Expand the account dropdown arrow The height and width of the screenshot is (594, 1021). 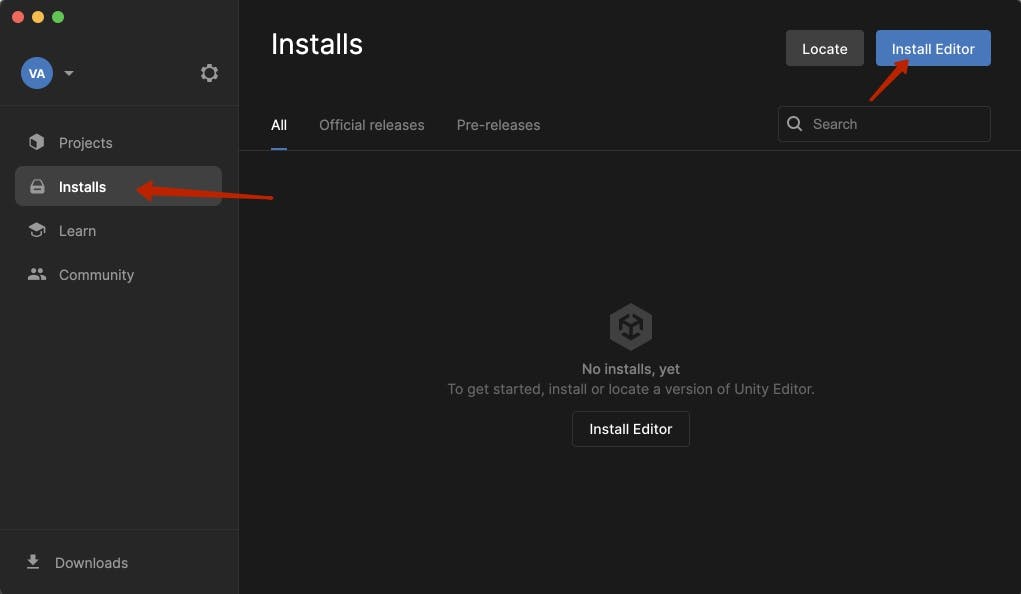pyautogui.click(x=69, y=73)
